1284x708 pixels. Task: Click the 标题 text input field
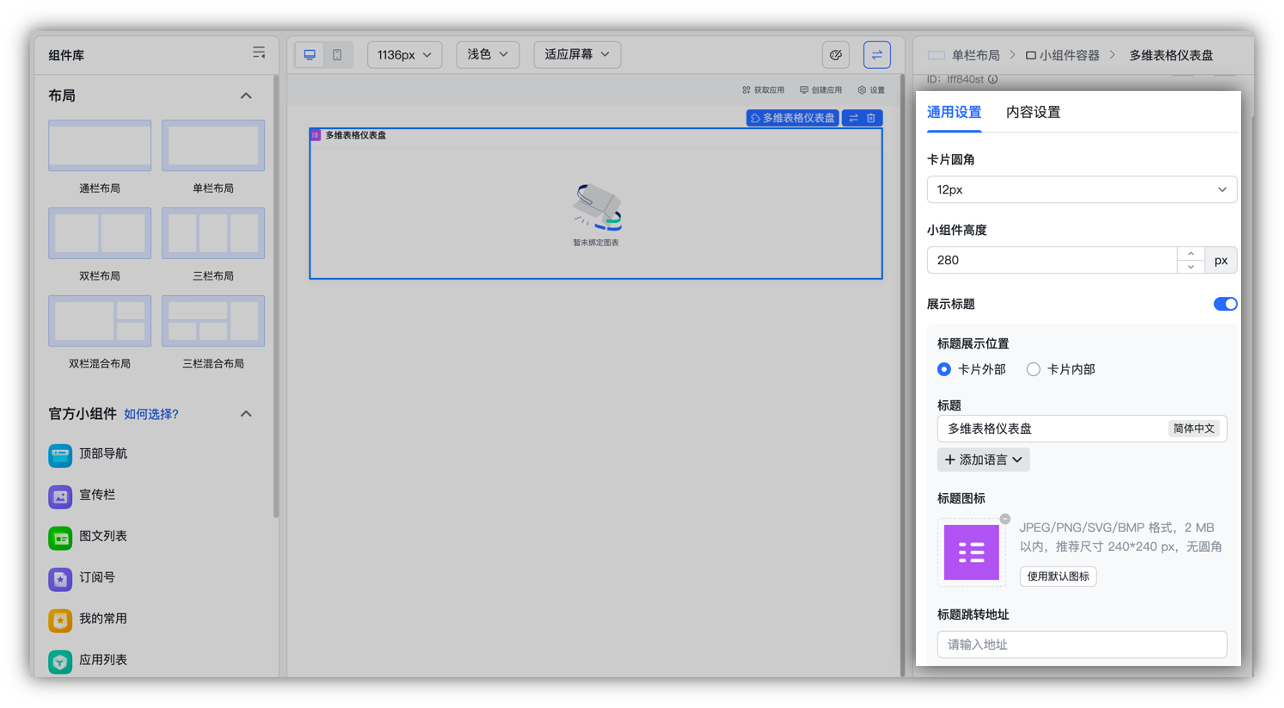tap(1082, 428)
